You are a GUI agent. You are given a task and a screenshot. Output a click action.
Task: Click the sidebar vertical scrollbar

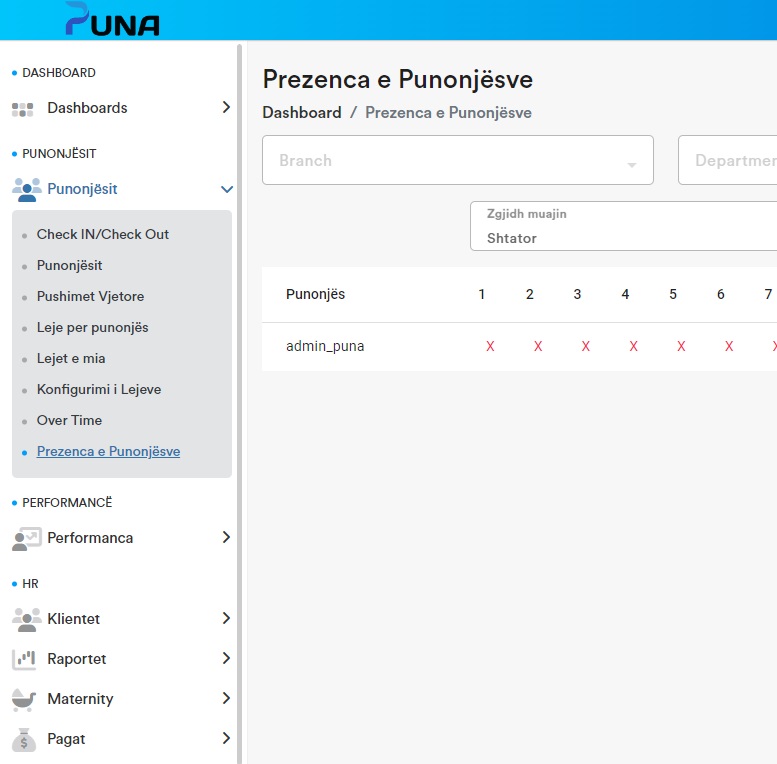(x=239, y=400)
